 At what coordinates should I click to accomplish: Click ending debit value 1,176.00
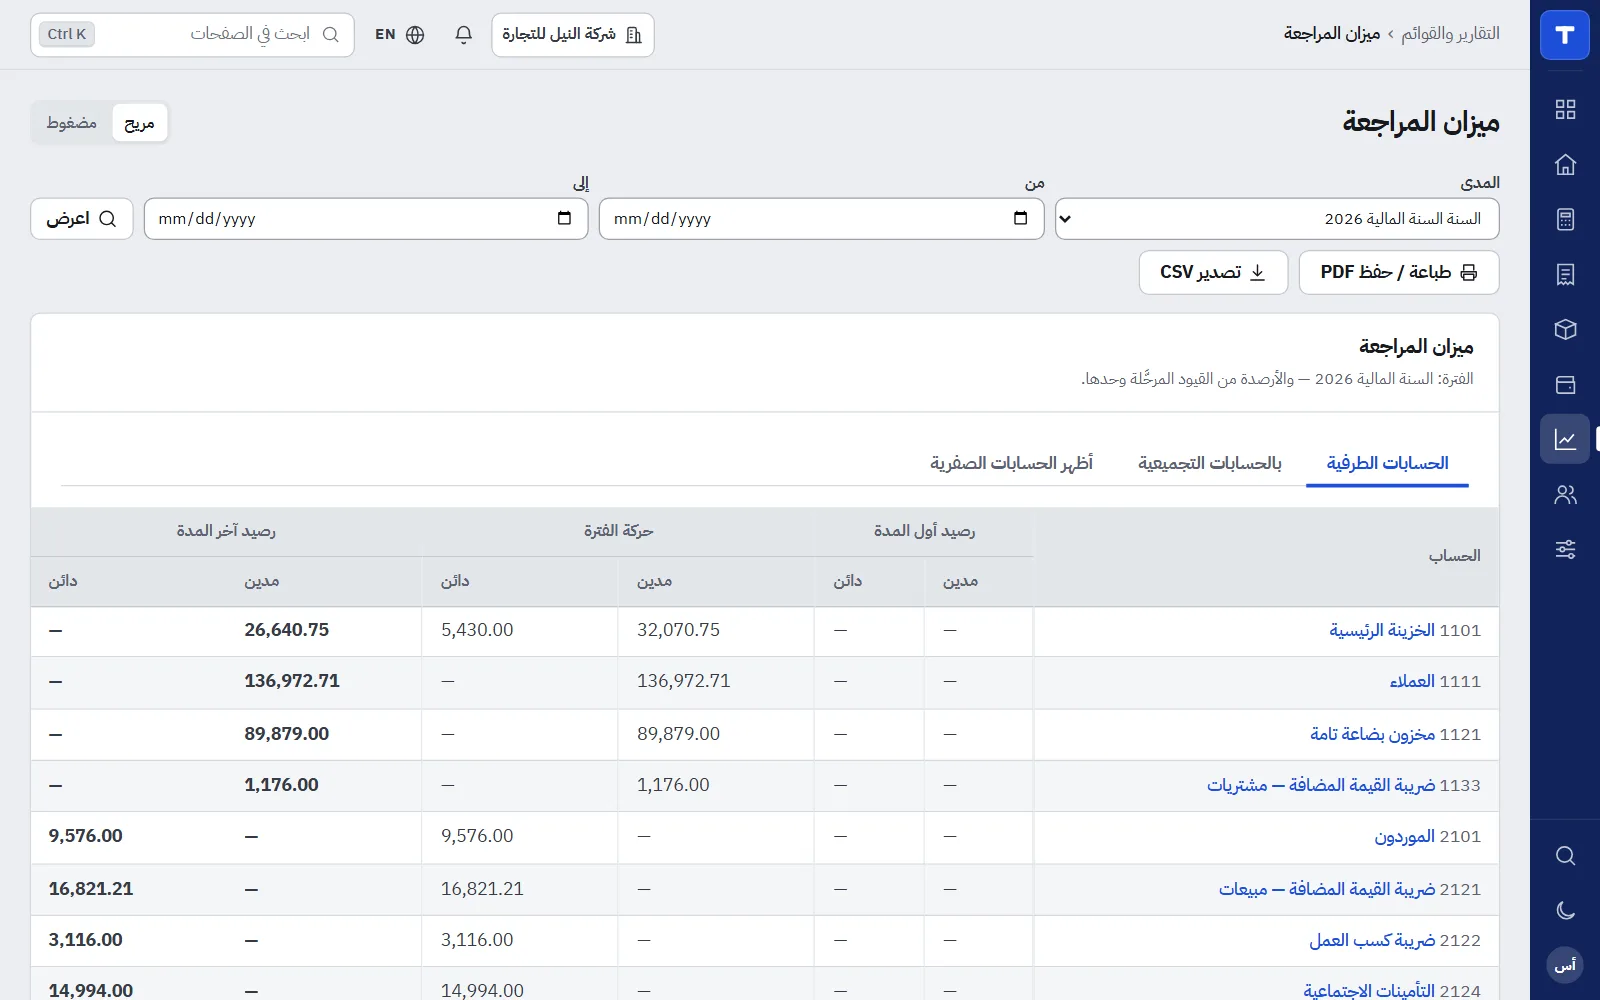click(x=282, y=785)
